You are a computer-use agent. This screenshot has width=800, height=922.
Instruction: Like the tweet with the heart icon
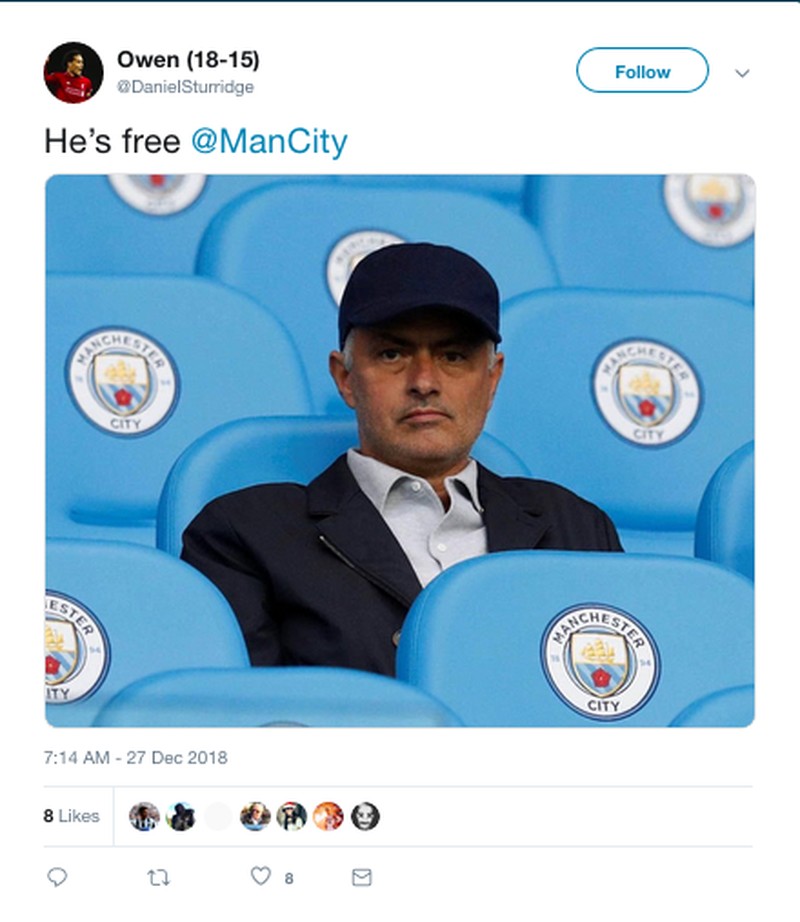261,876
